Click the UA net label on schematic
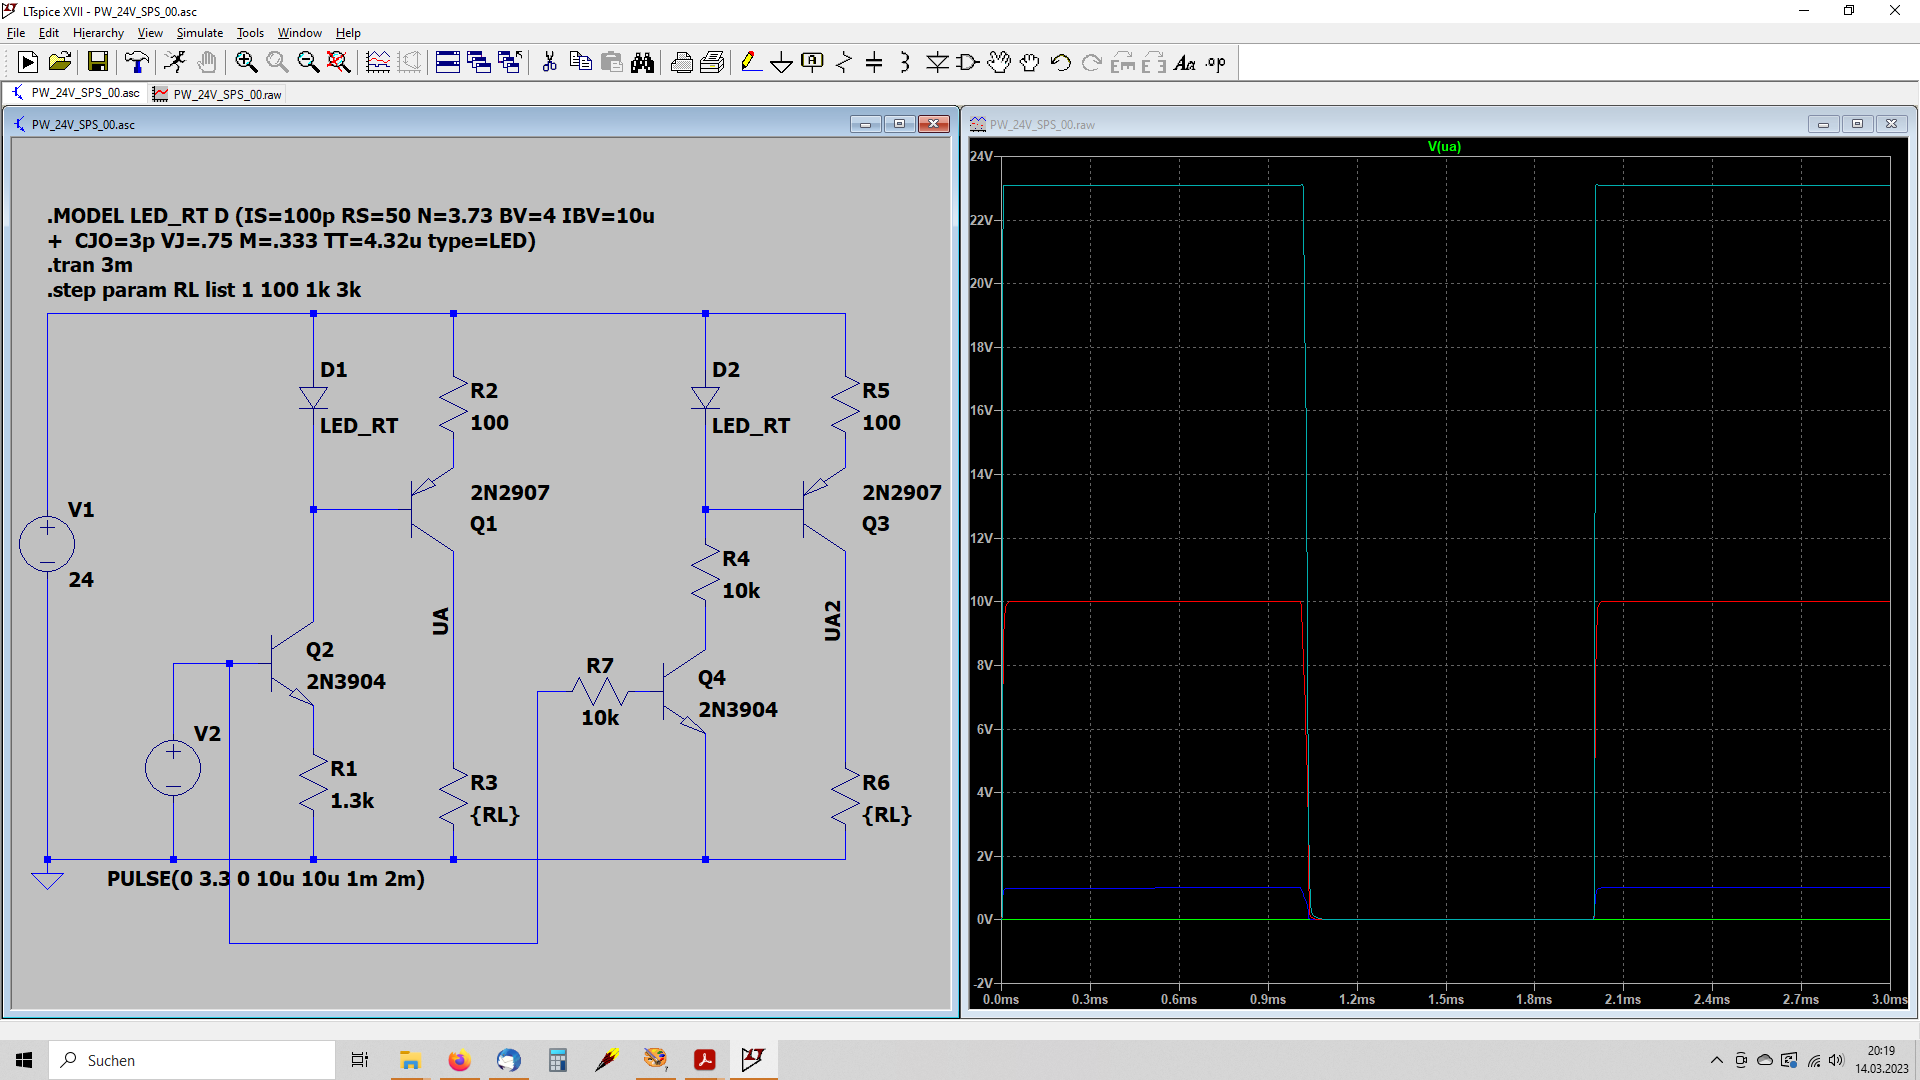The height and width of the screenshot is (1080, 1920). coord(440,620)
